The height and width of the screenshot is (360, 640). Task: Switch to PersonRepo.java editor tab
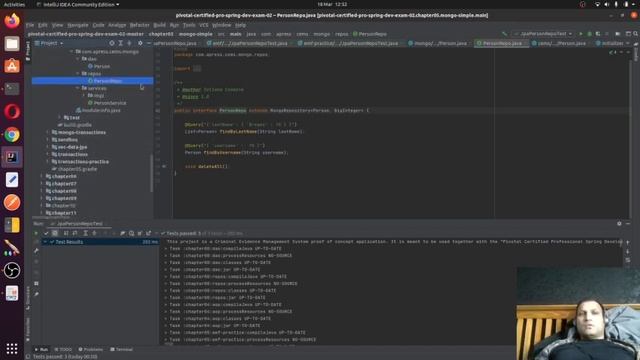pyautogui.click(x=502, y=43)
